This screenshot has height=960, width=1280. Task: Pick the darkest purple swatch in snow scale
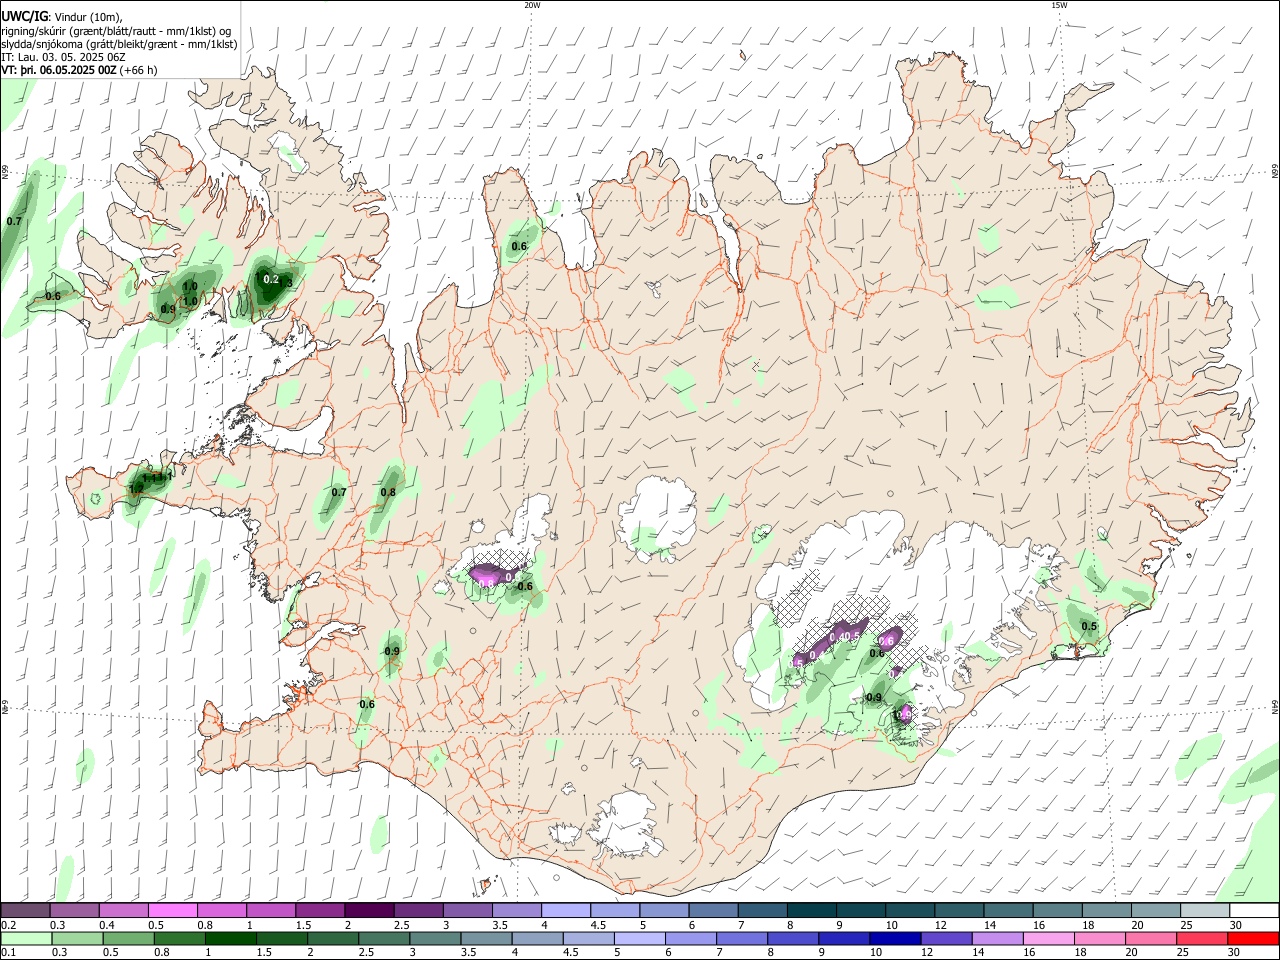point(369,911)
